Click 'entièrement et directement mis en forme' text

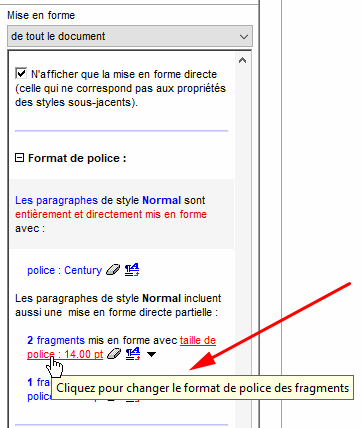click(111, 214)
